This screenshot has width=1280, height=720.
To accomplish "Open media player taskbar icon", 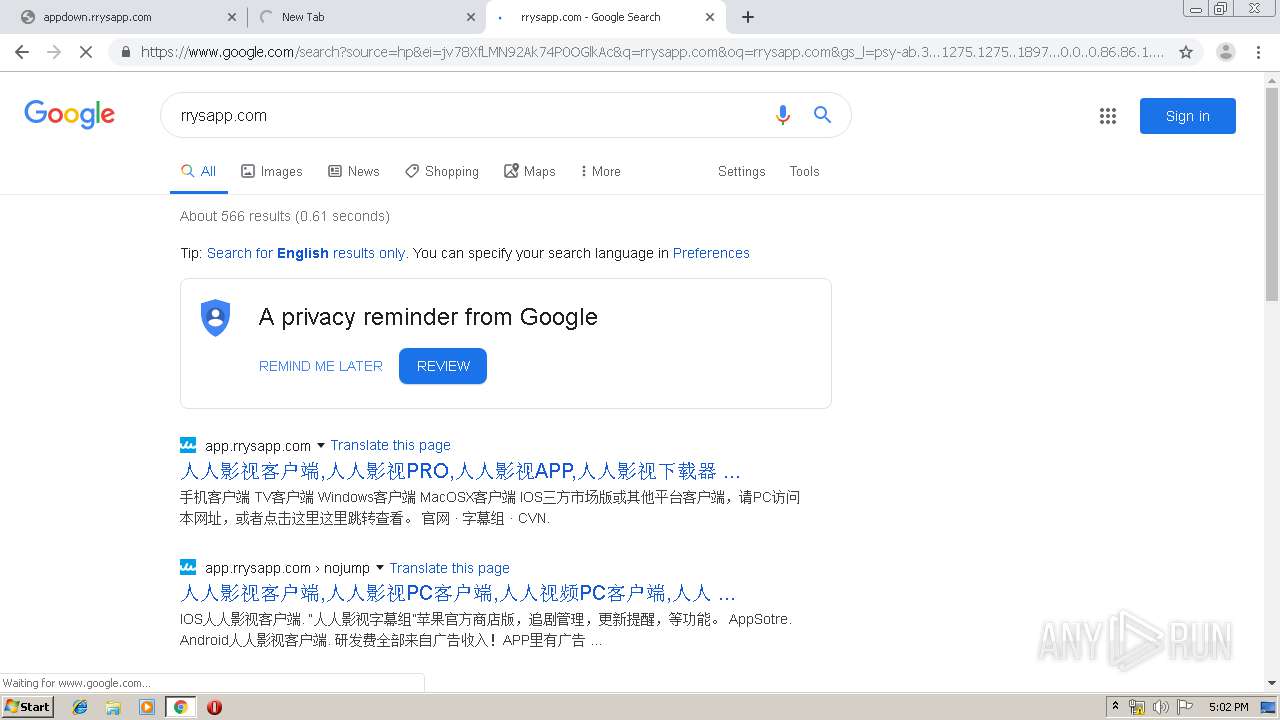I will coord(147,707).
